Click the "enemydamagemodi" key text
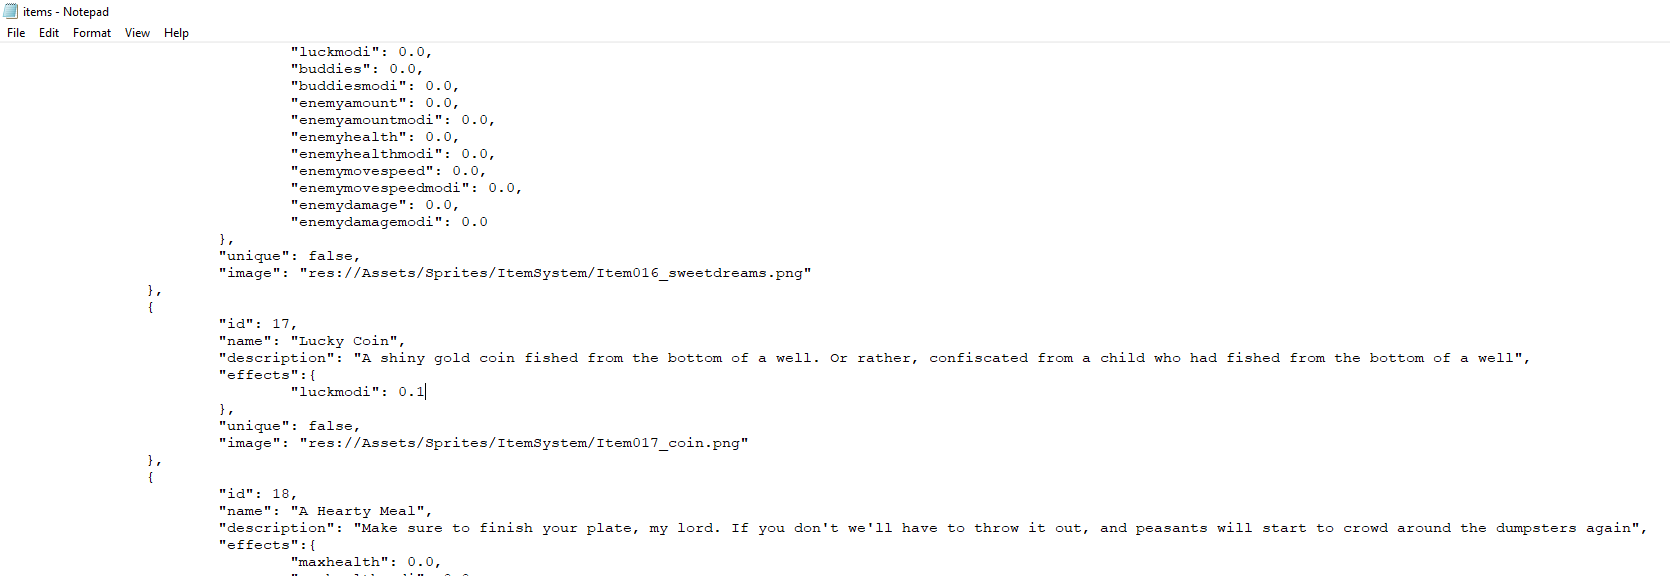This screenshot has height=576, width=1670. tap(367, 222)
